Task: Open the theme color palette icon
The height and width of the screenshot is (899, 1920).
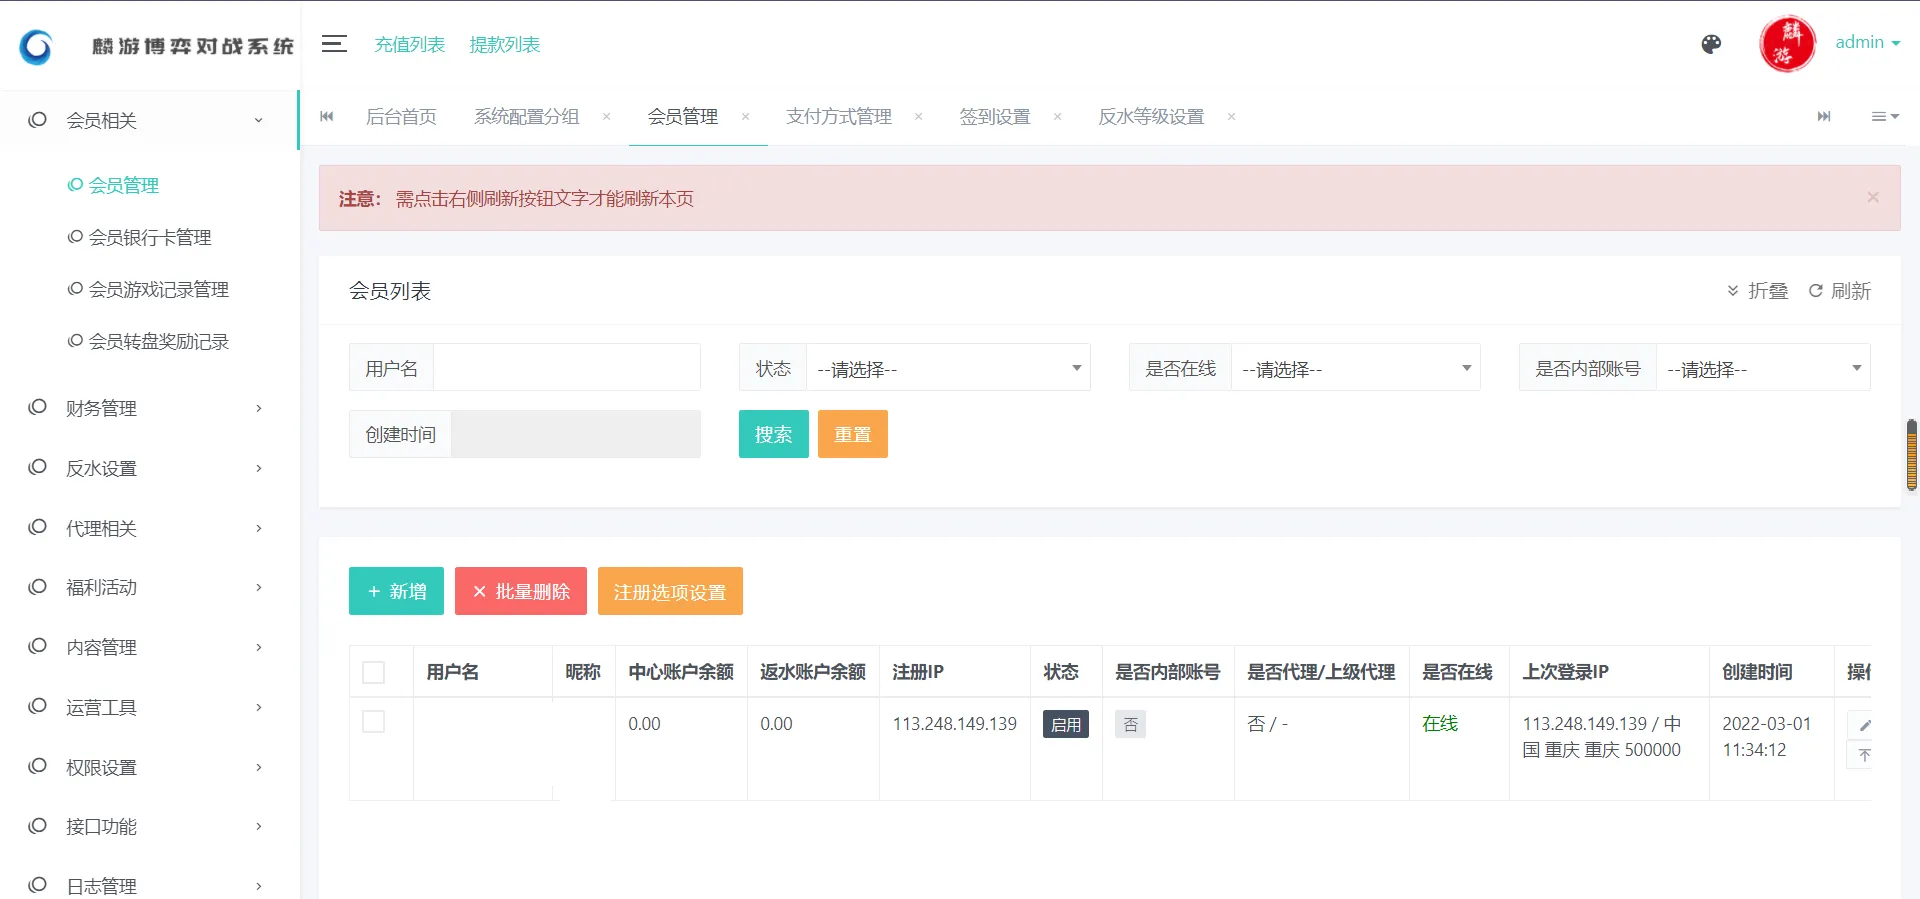Action: tap(1711, 44)
